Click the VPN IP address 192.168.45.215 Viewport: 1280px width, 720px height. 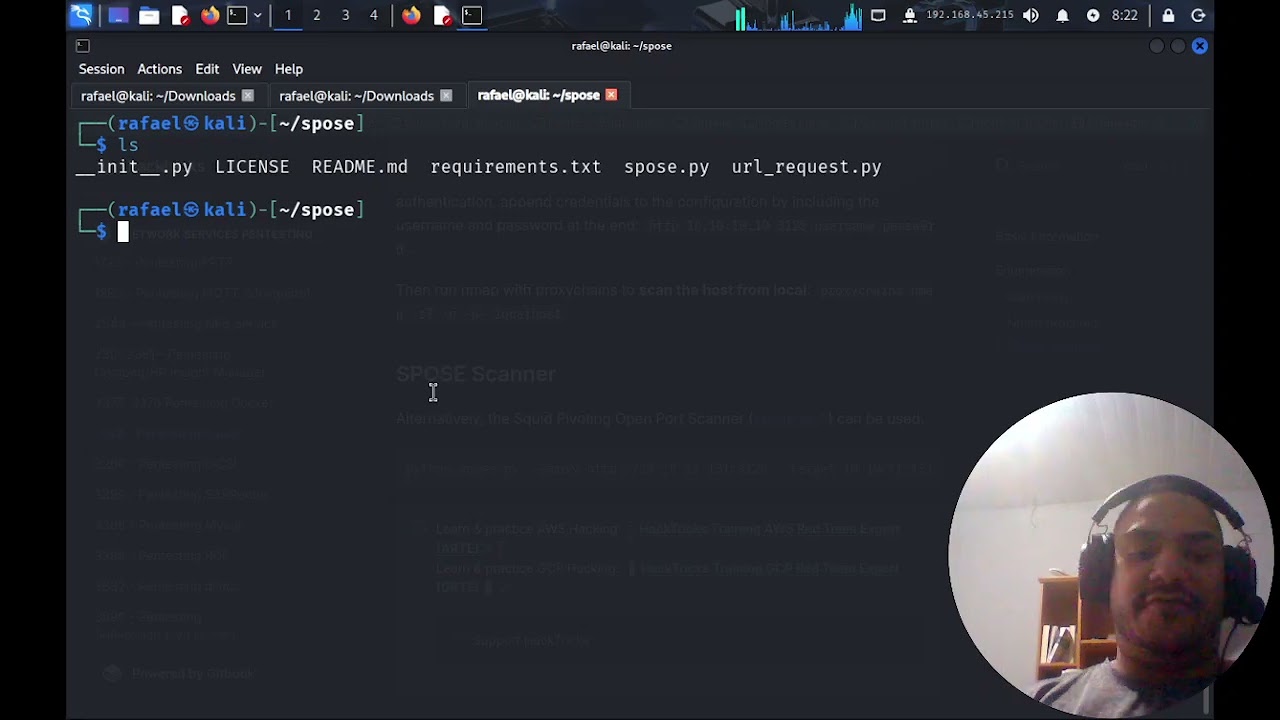[x=969, y=15]
